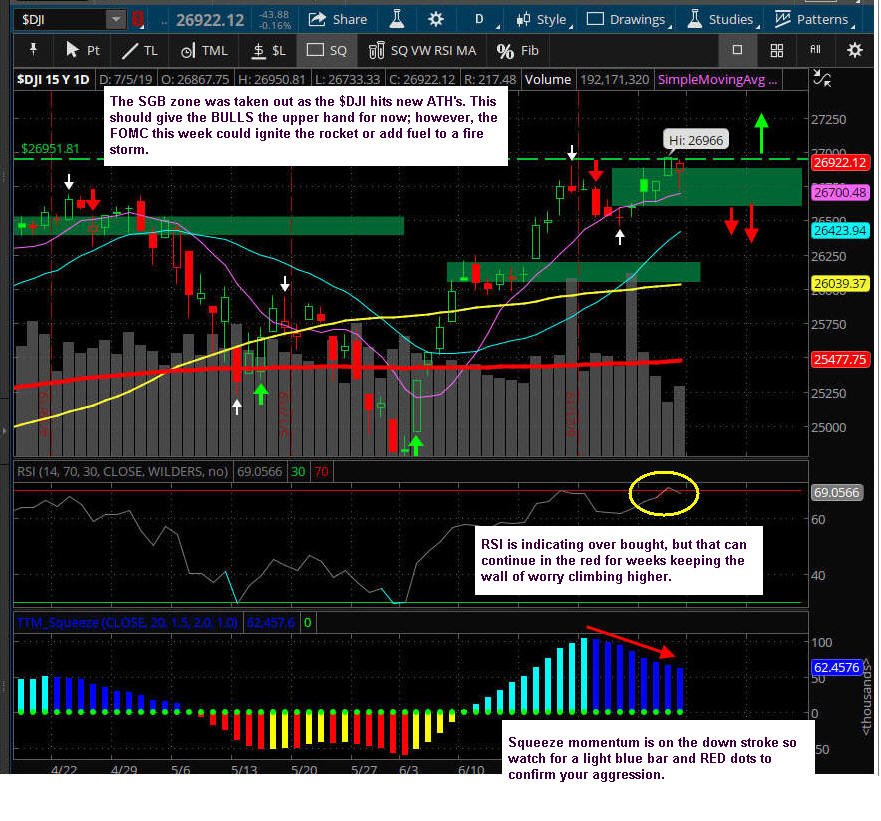Expand the Style dropdown menu

click(x=543, y=20)
